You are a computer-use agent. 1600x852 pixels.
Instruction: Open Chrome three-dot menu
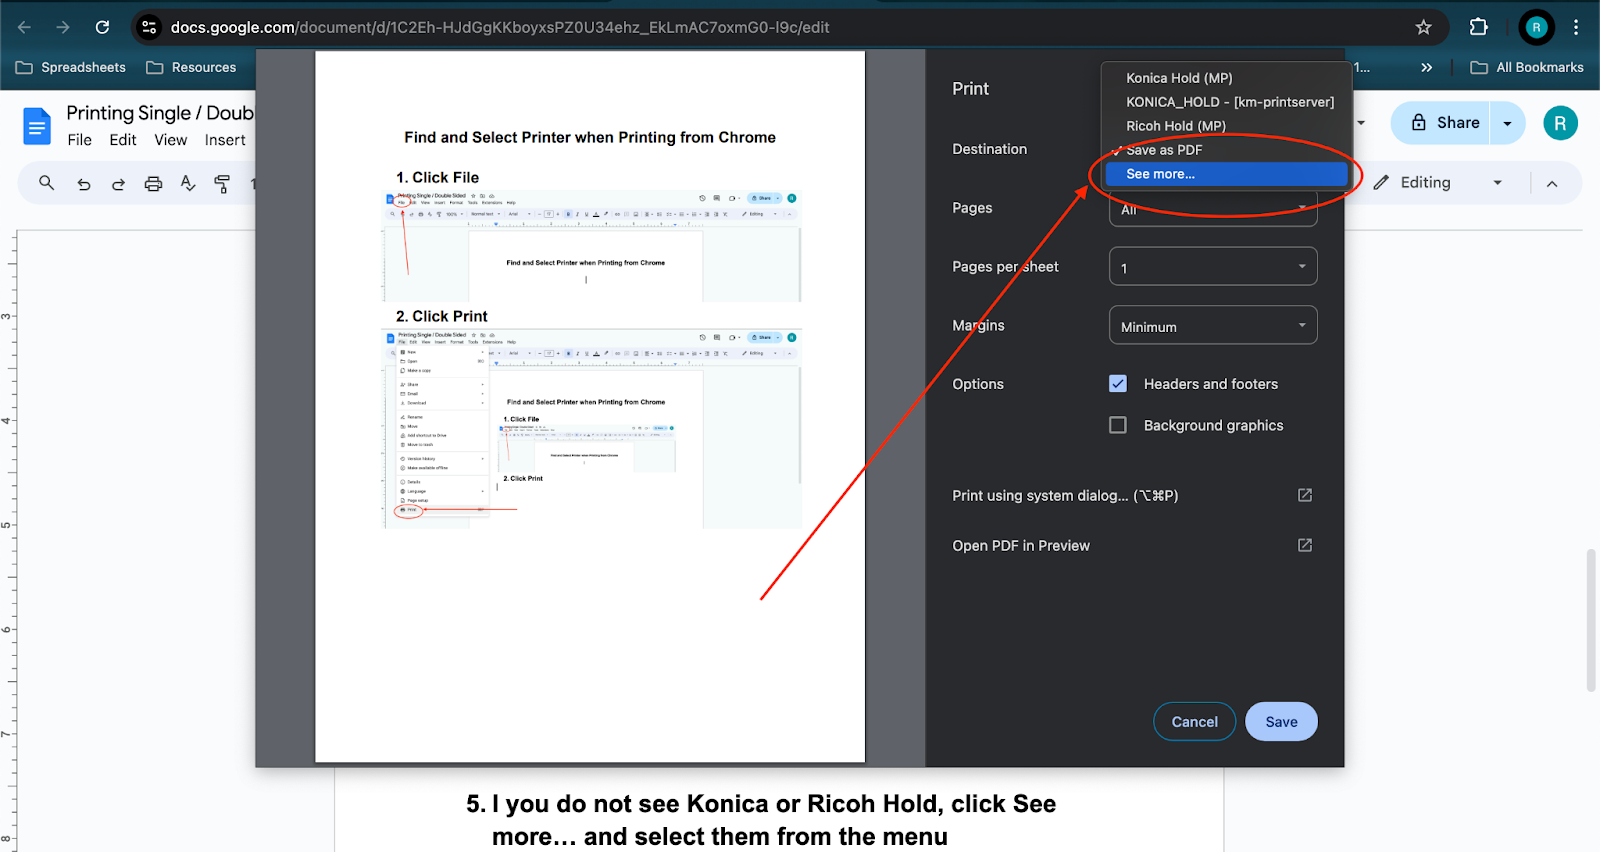coord(1576,27)
